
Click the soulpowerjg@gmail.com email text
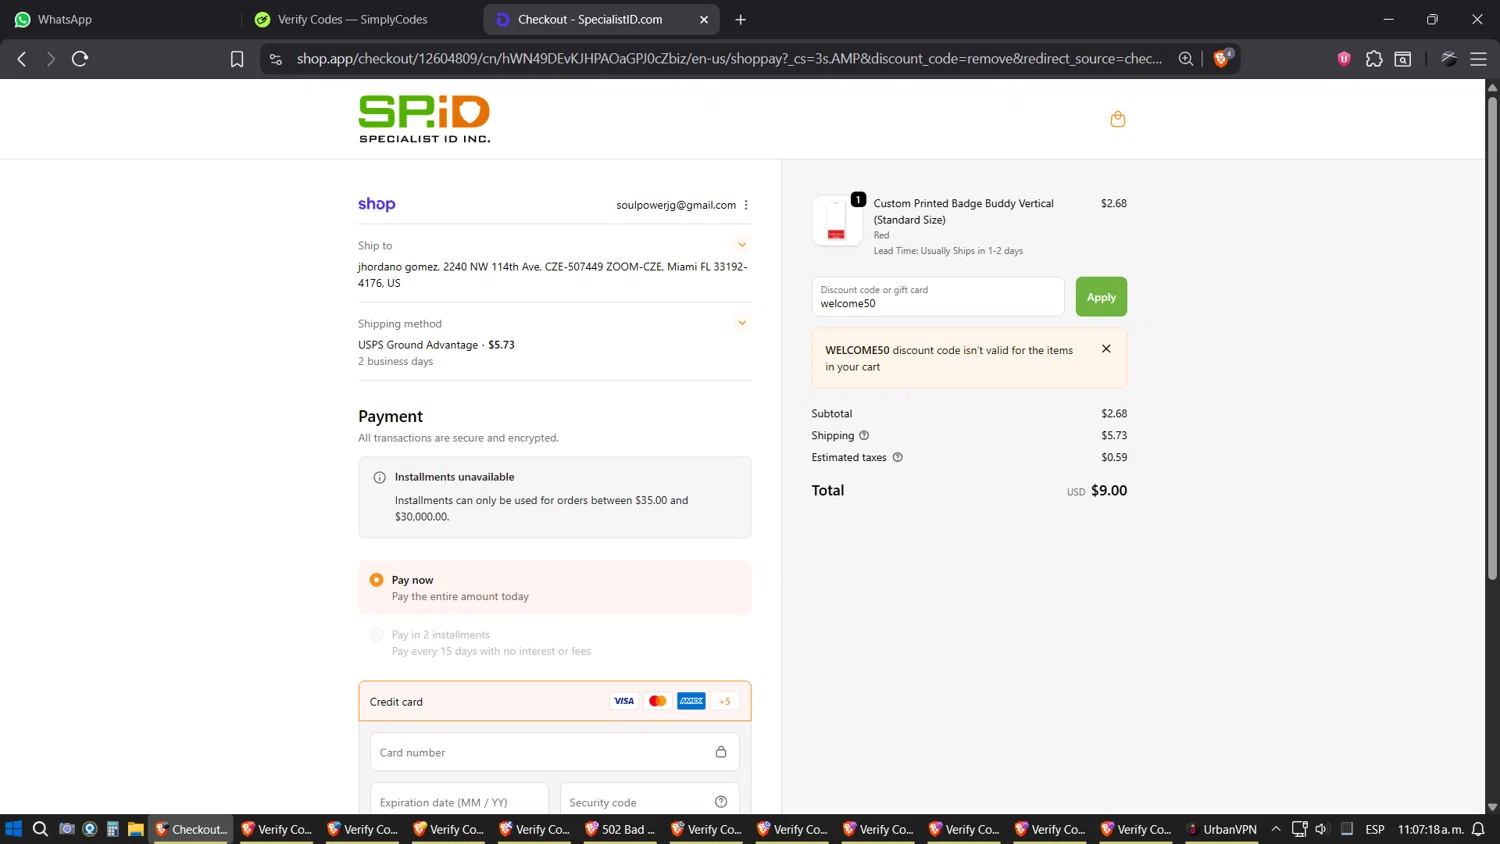pyautogui.click(x=676, y=205)
